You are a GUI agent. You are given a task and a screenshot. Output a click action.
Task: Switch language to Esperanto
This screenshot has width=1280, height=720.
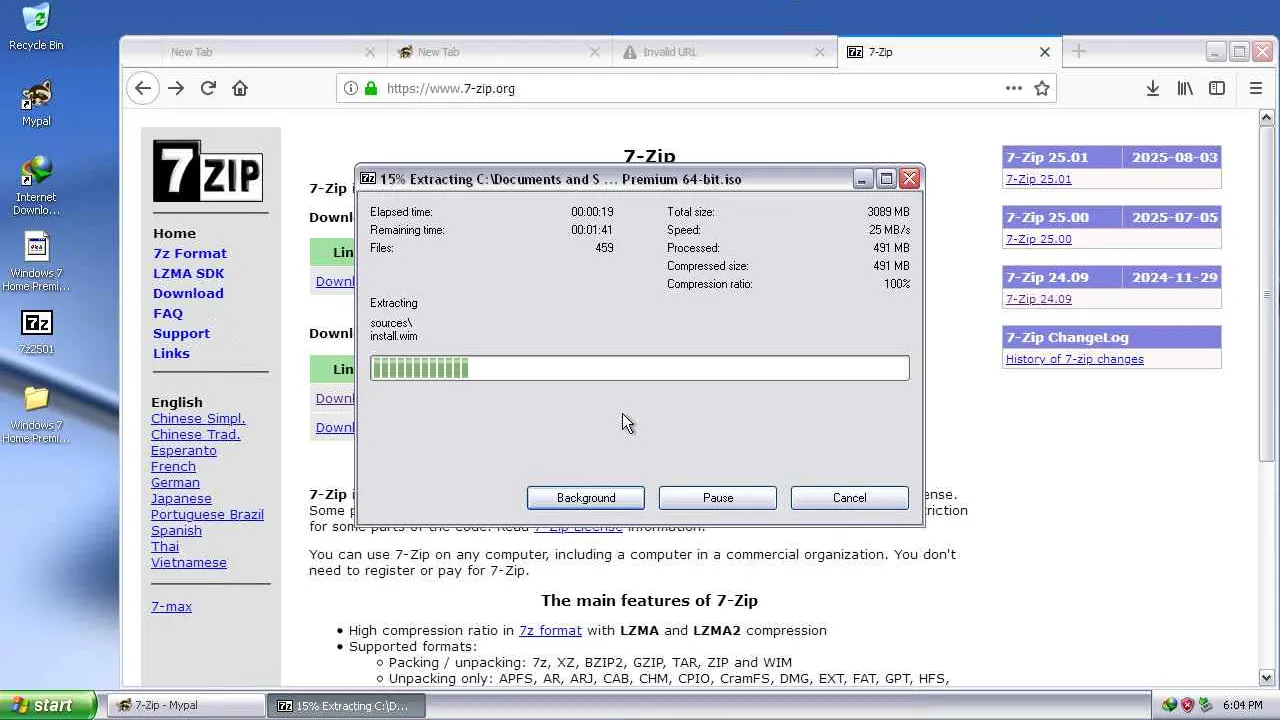coord(184,450)
